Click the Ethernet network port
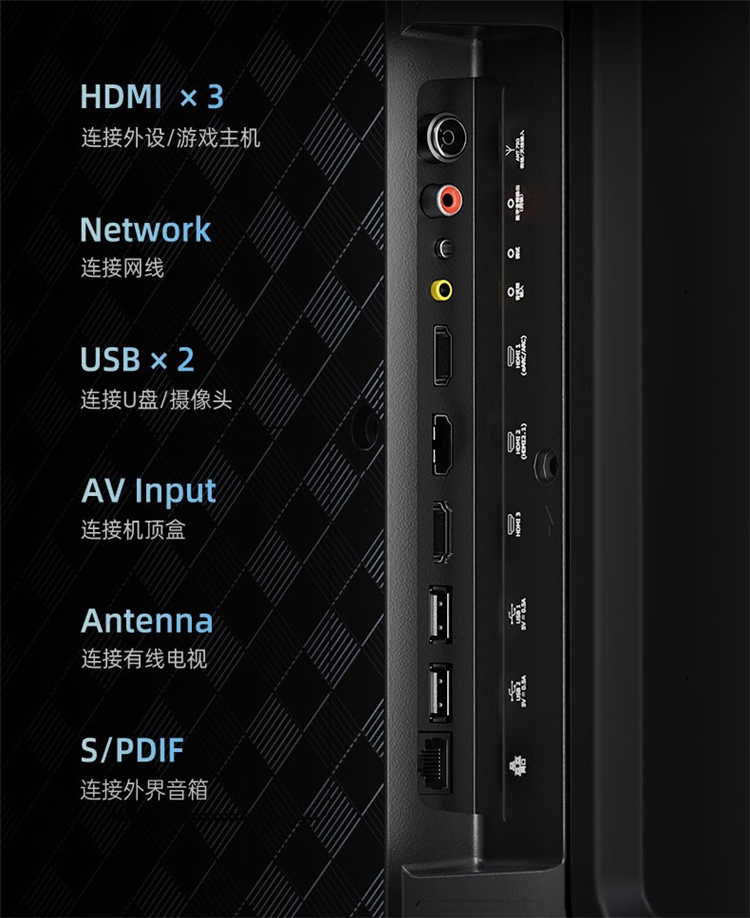This screenshot has height=918, width=750. point(435,764)
